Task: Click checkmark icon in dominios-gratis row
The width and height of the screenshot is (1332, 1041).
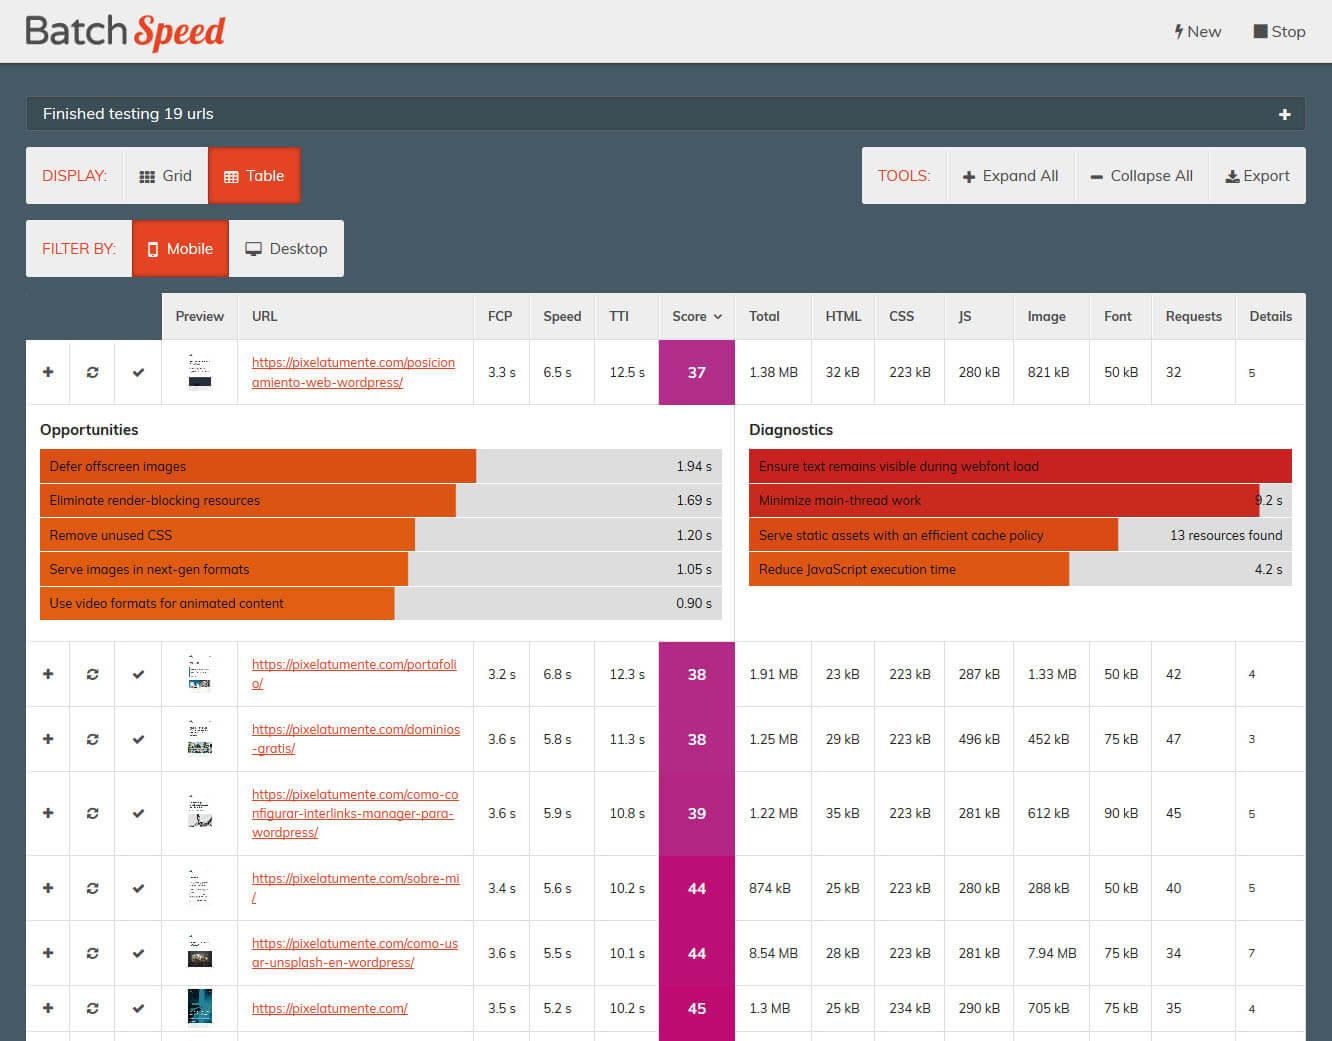Action: click(138, 739)
